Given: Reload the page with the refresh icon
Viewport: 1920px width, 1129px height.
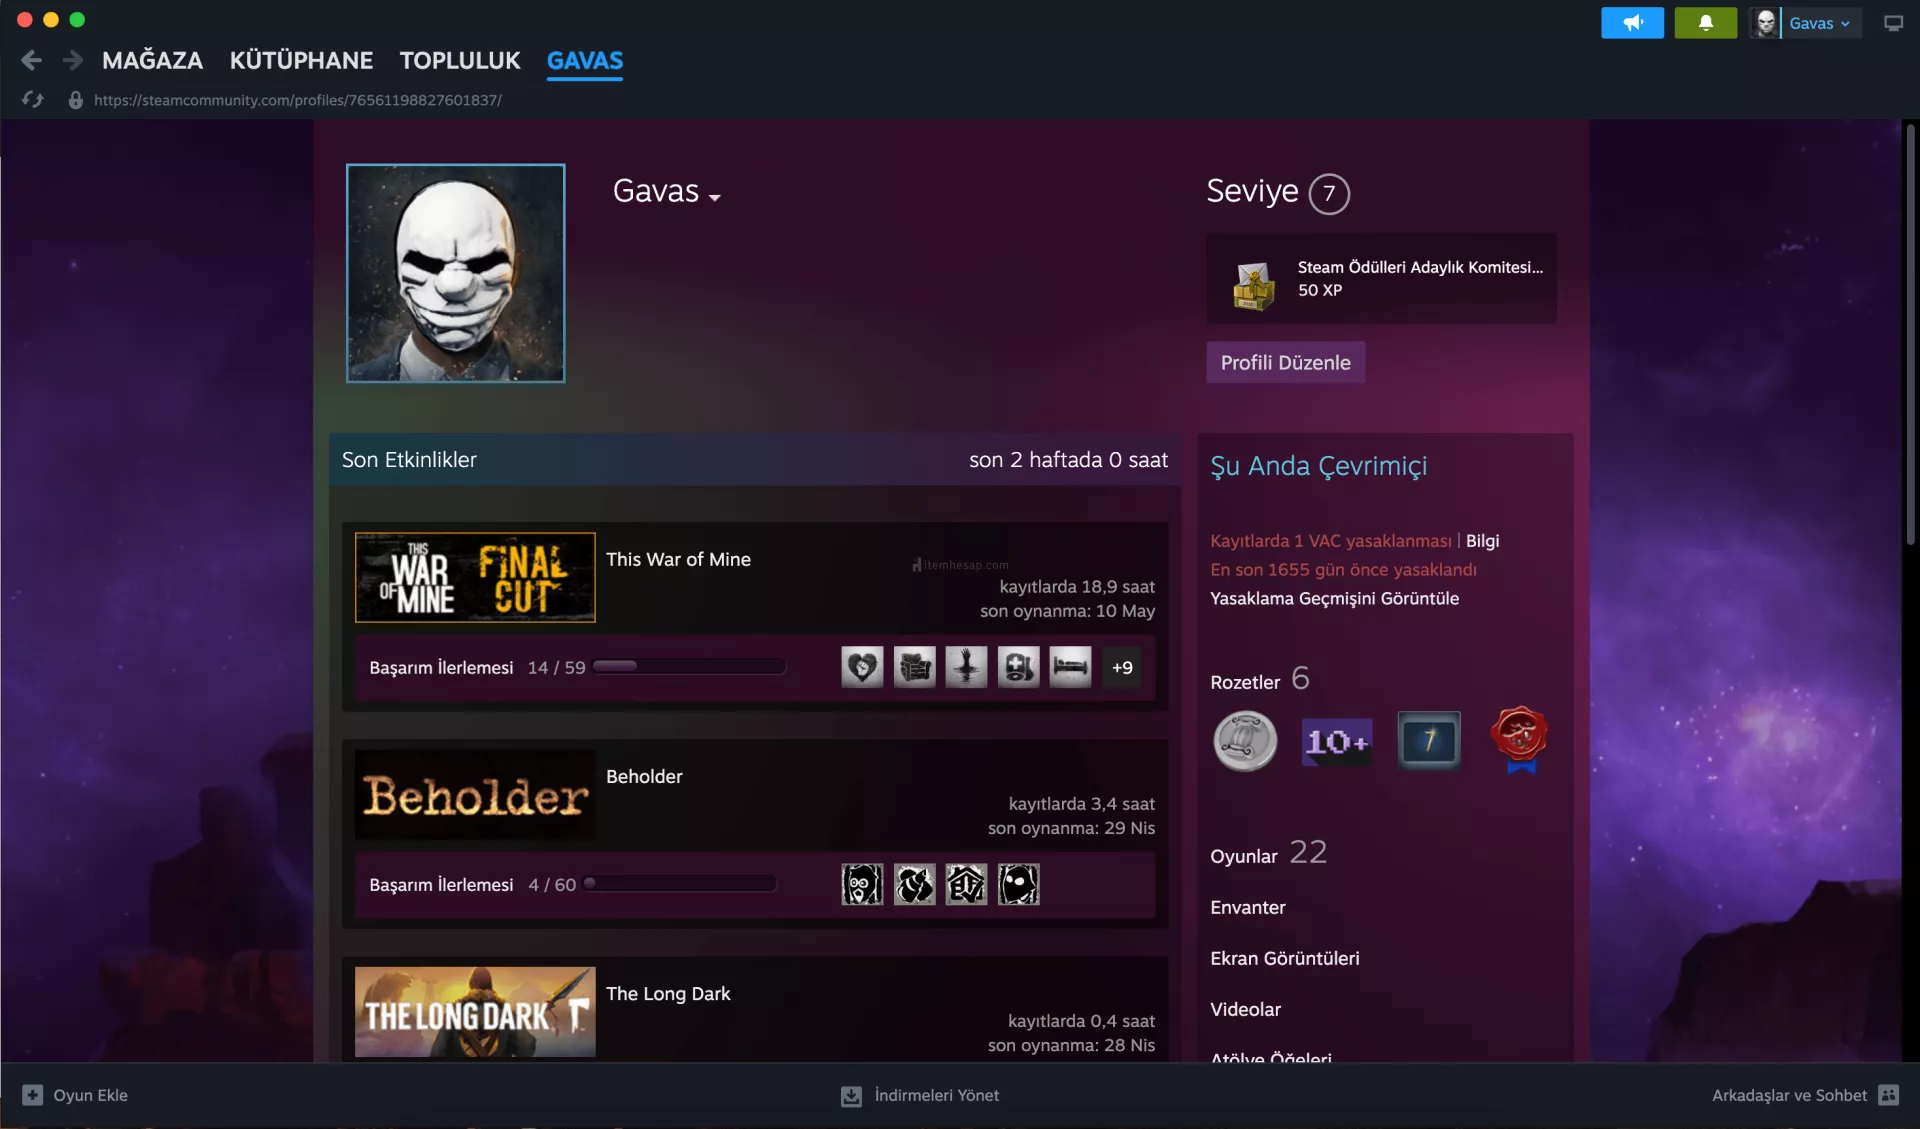Looking at the screenshot, I should [x=33, y=100].
